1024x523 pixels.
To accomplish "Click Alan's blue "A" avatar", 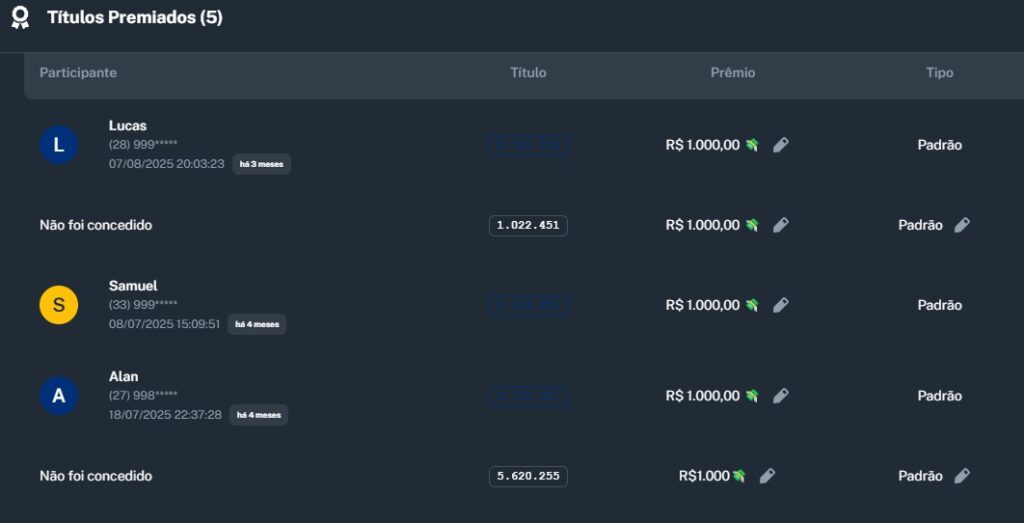I will coord(59,396).
